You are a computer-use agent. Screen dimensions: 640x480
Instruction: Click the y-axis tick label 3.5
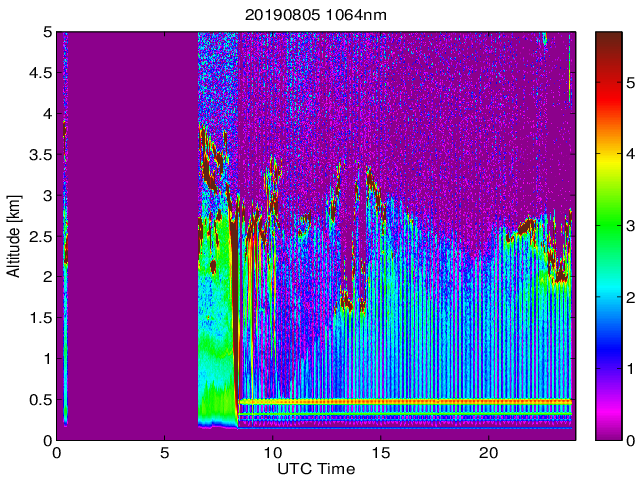tap(39, 155)
